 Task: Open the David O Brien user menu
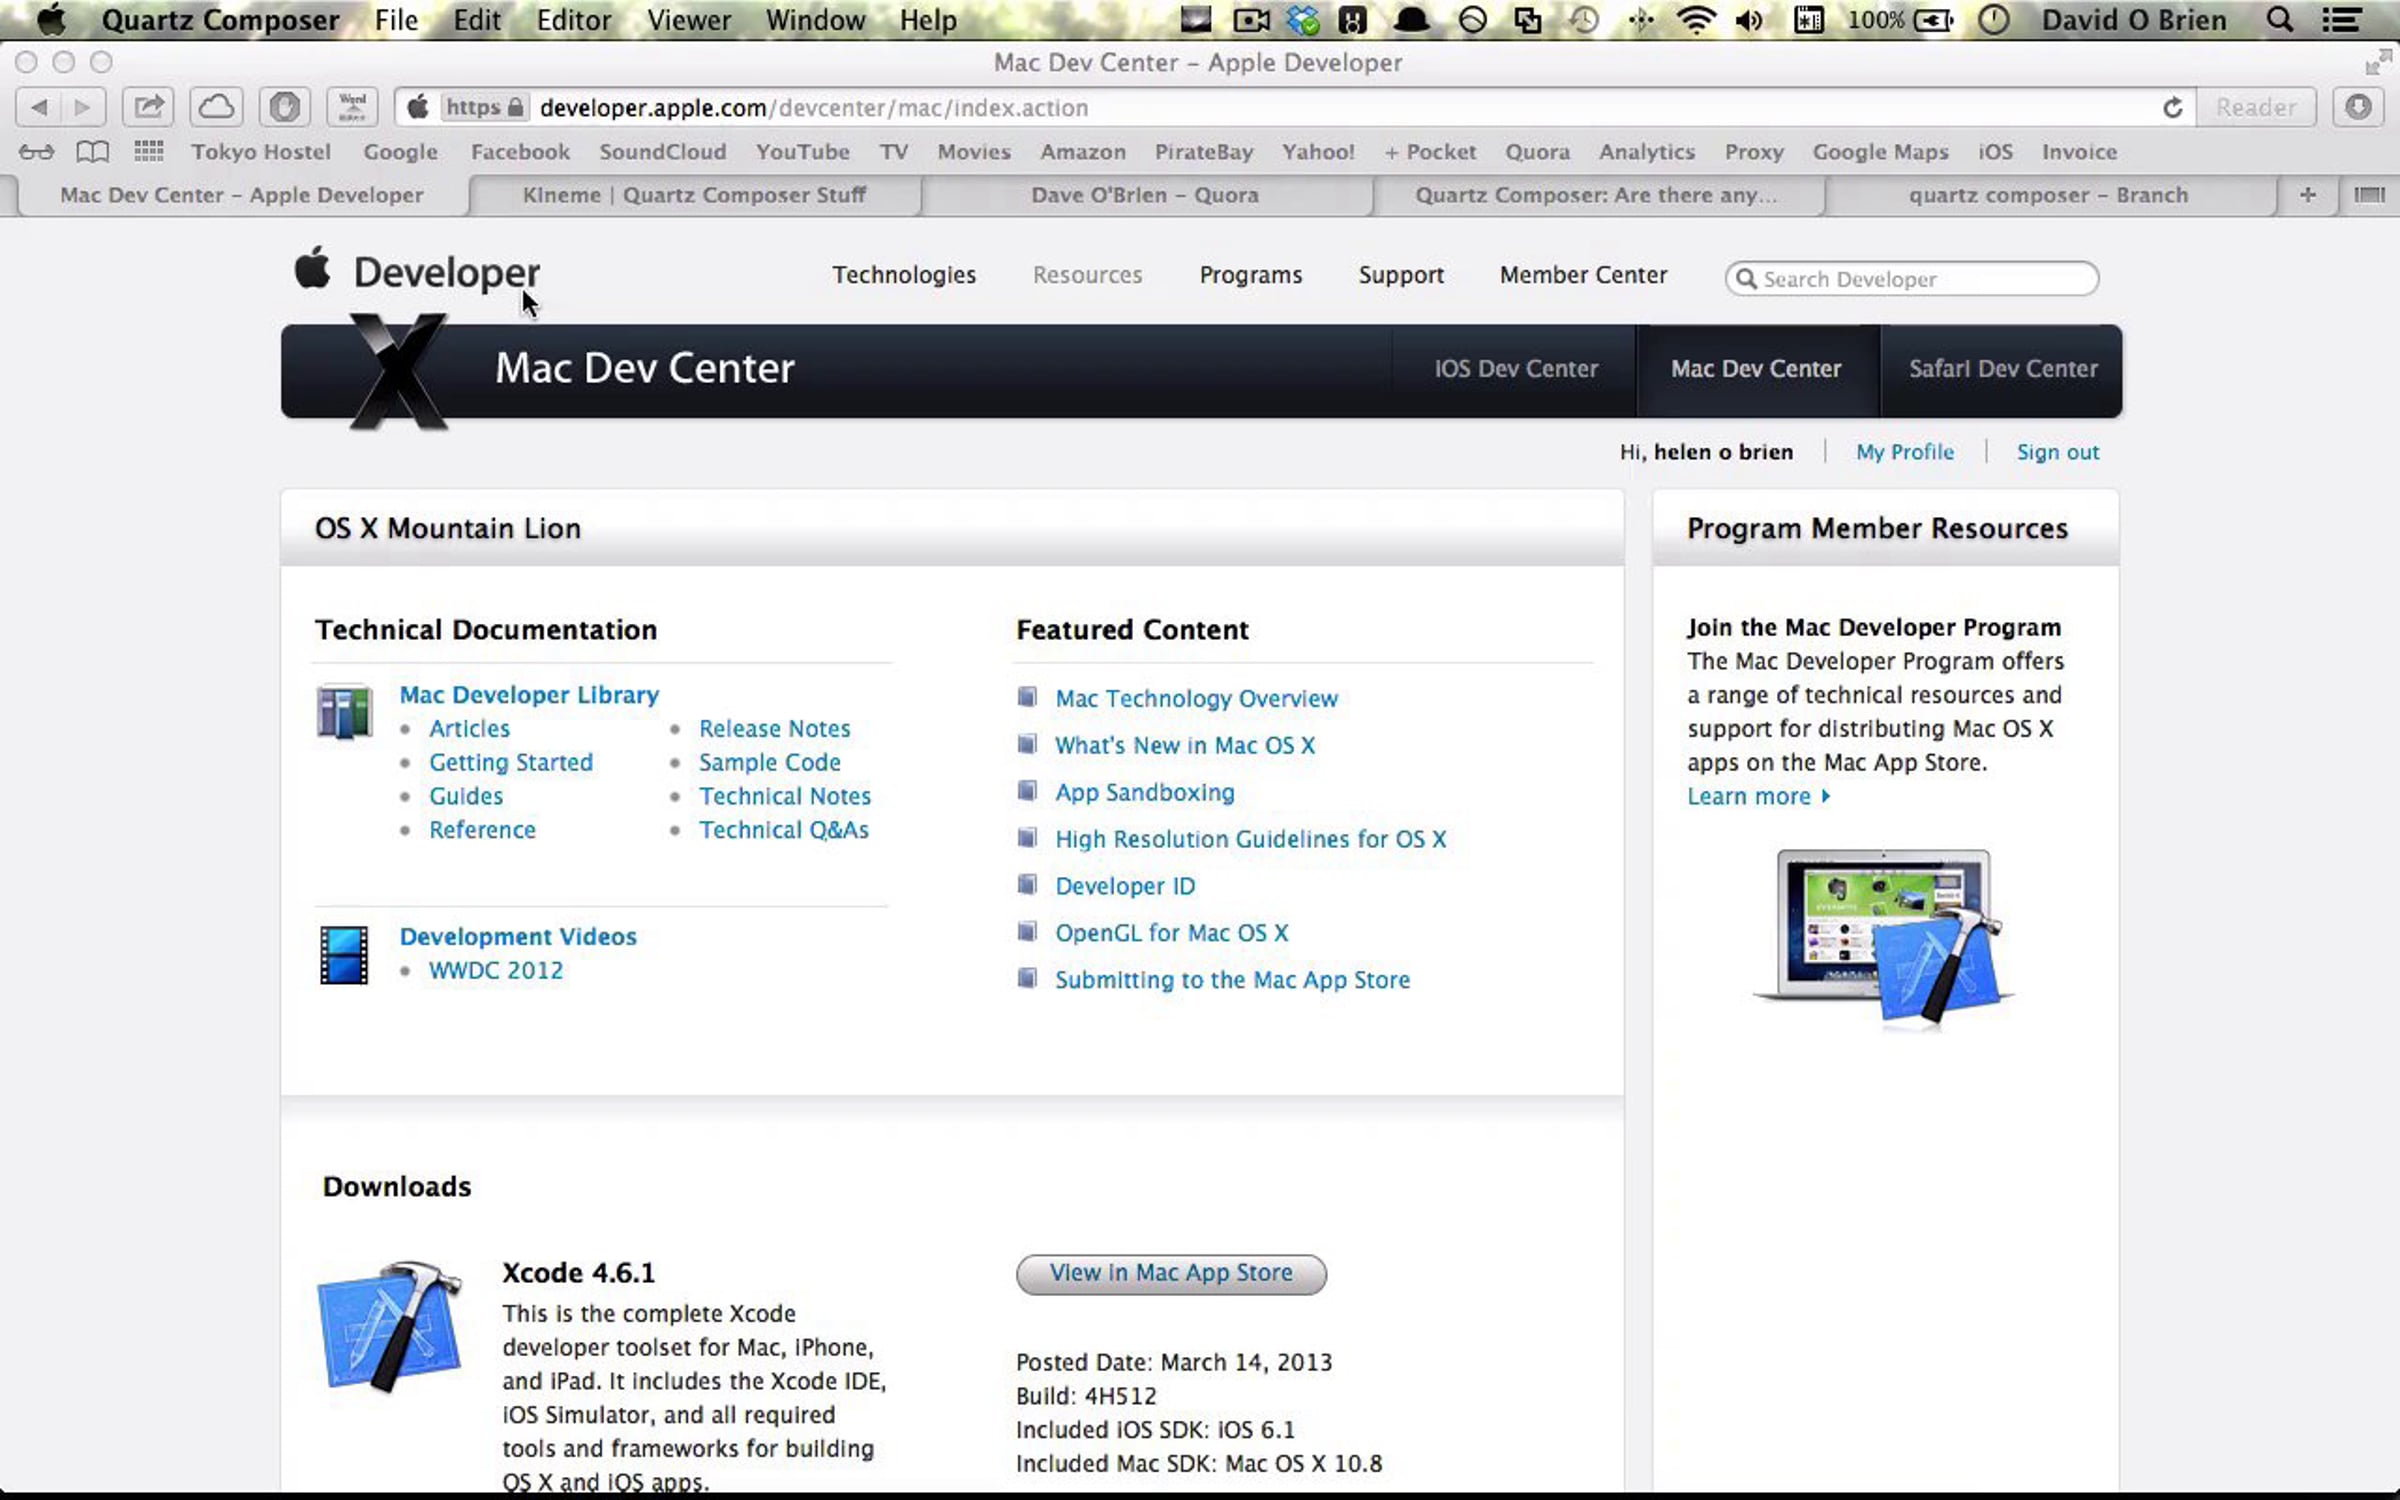2133,20
